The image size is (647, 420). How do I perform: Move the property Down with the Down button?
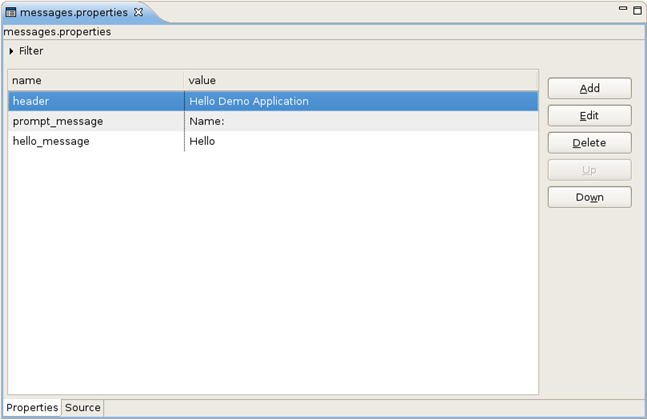589,197
